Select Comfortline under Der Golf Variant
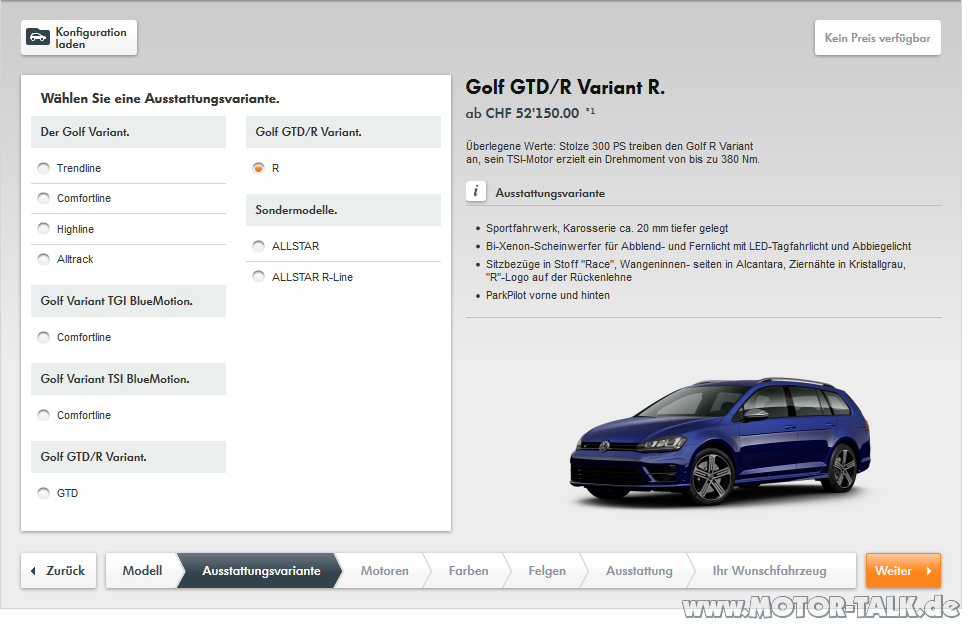The height and width of the screenshot is (624, 969). tap(43, 199)
